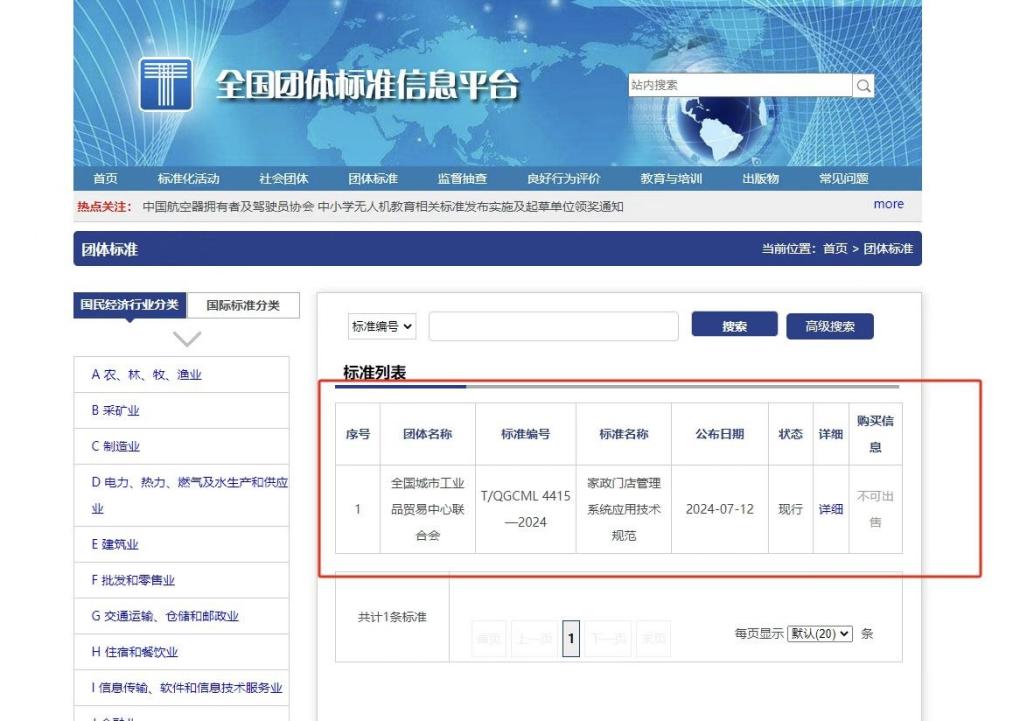Click the more link beside hot news
1013x721 pixels.
[888, 204]
